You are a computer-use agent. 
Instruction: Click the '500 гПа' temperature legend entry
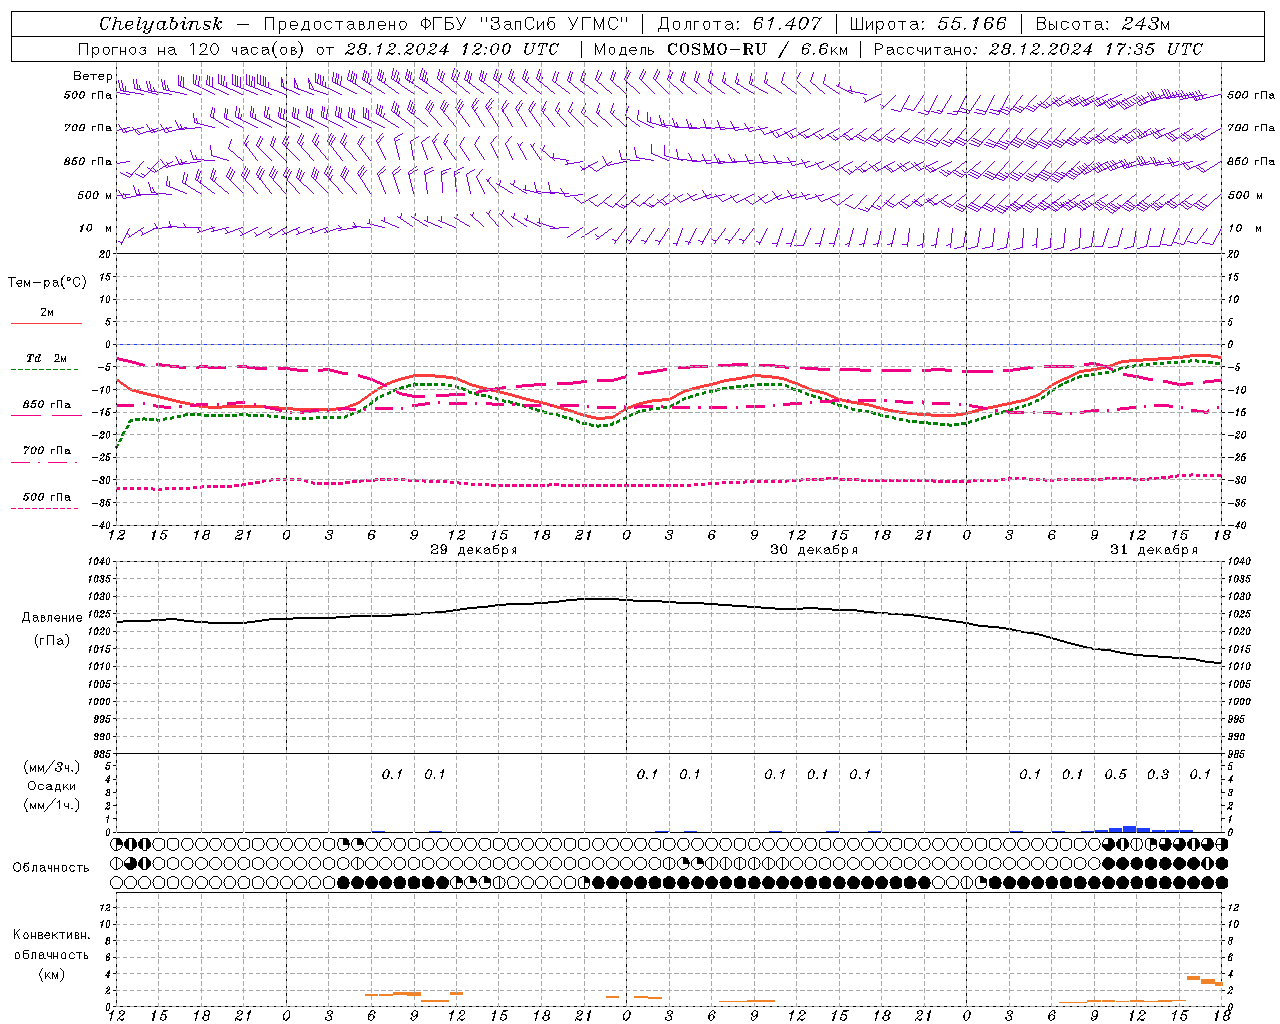(x=46, y=497)
